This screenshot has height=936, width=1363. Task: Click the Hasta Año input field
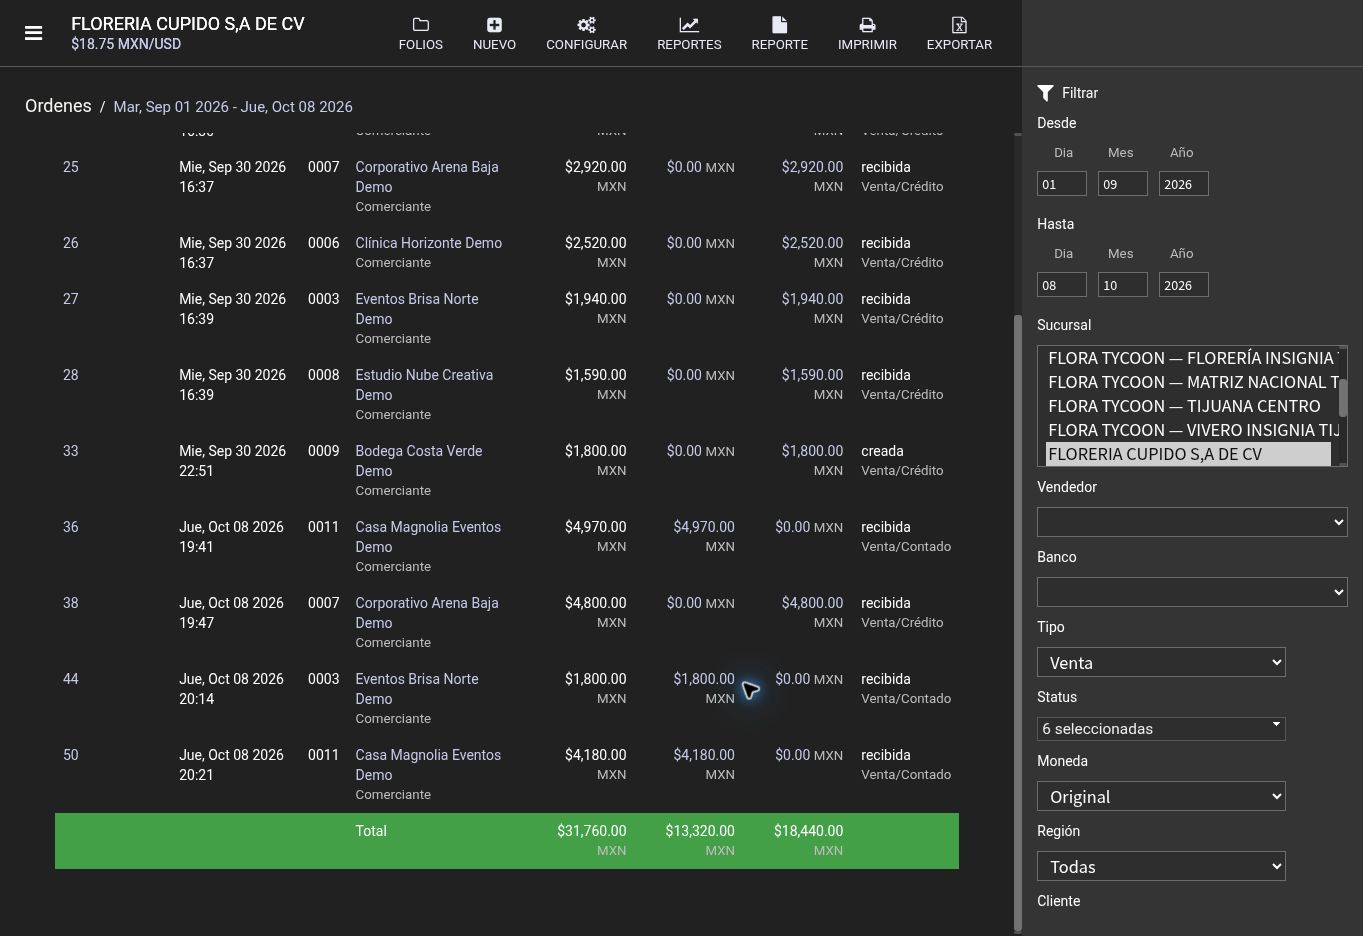1184,285
